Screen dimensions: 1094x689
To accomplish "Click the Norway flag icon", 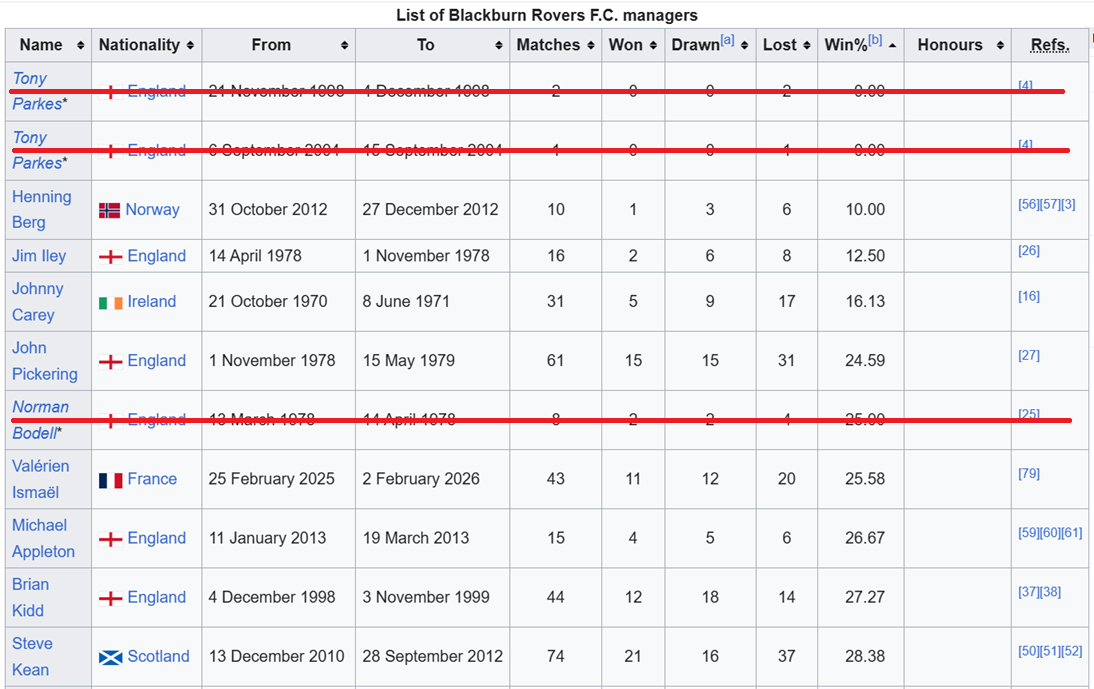I will pos(110,210).
